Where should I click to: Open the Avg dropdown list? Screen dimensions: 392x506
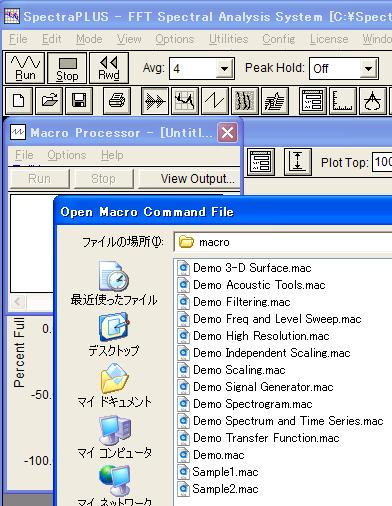coord(224,69)
